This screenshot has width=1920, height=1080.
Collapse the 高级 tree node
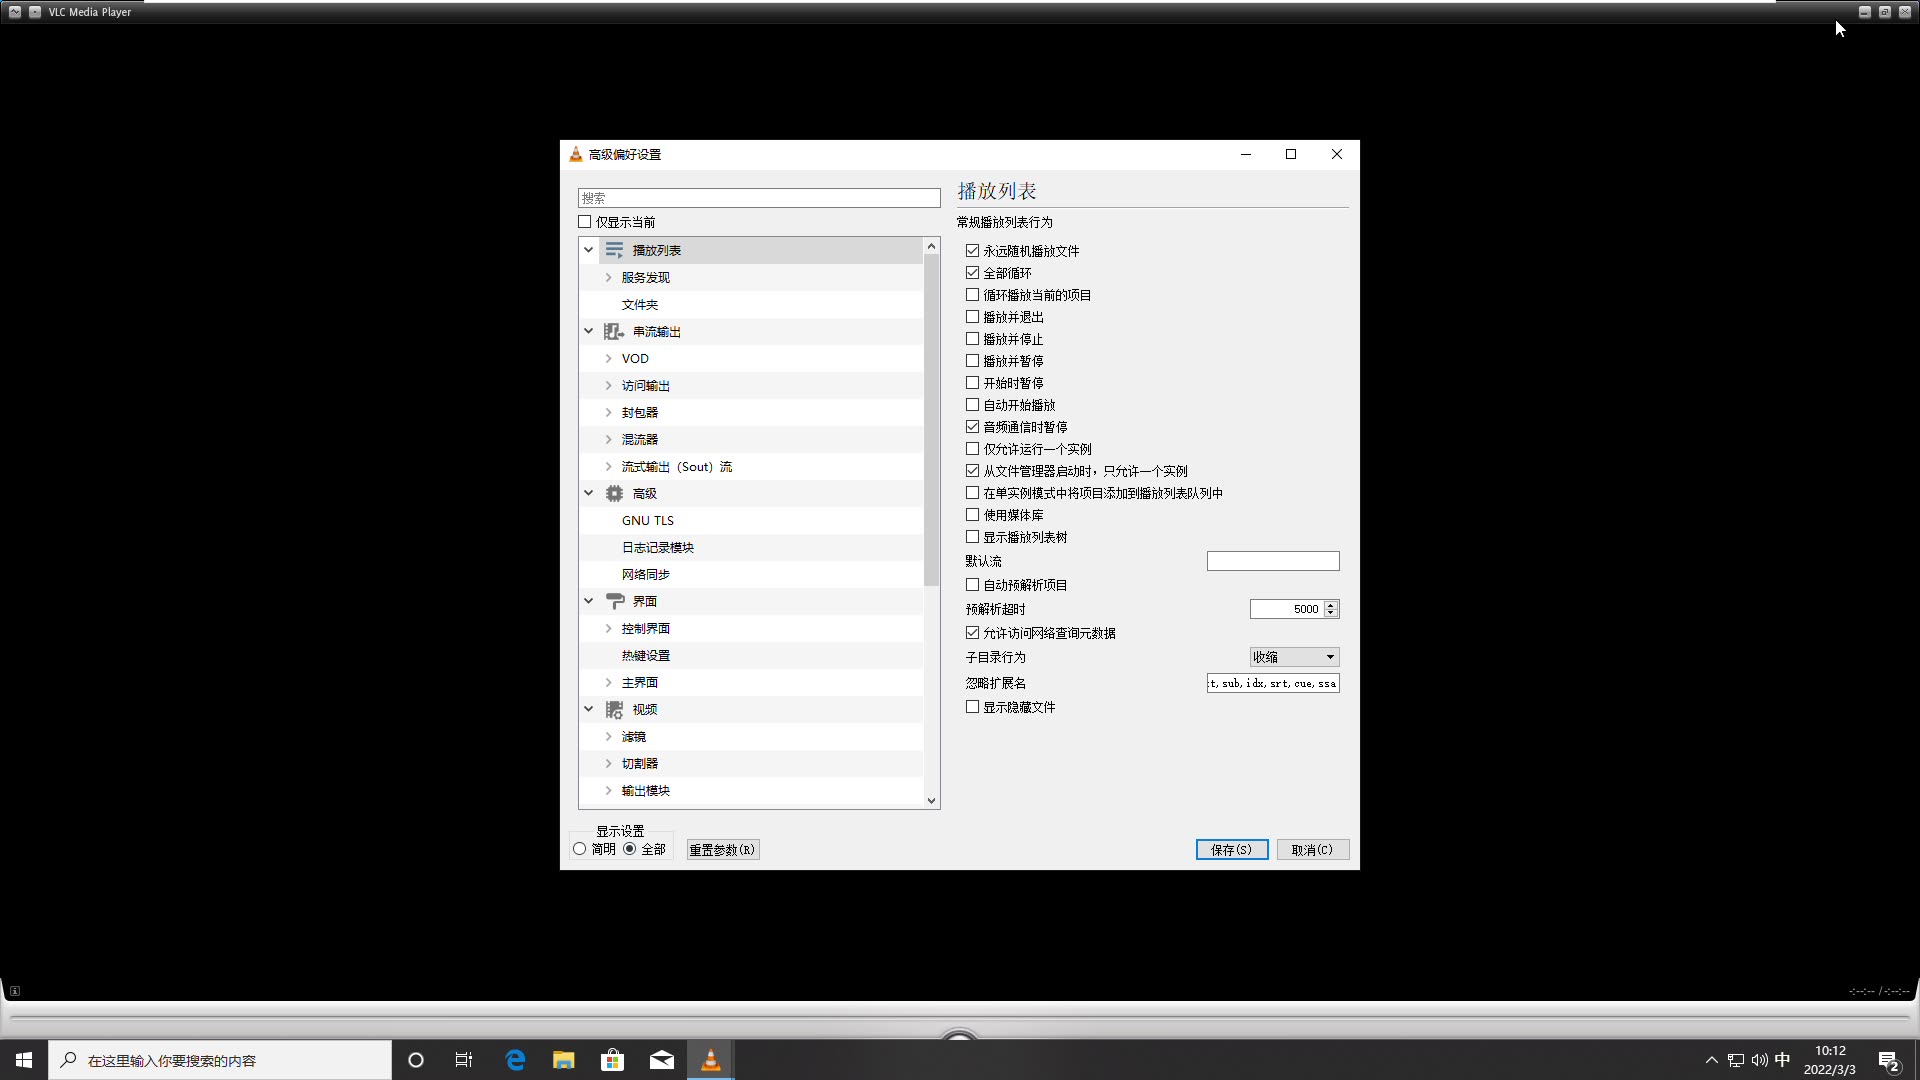(589, 493)
